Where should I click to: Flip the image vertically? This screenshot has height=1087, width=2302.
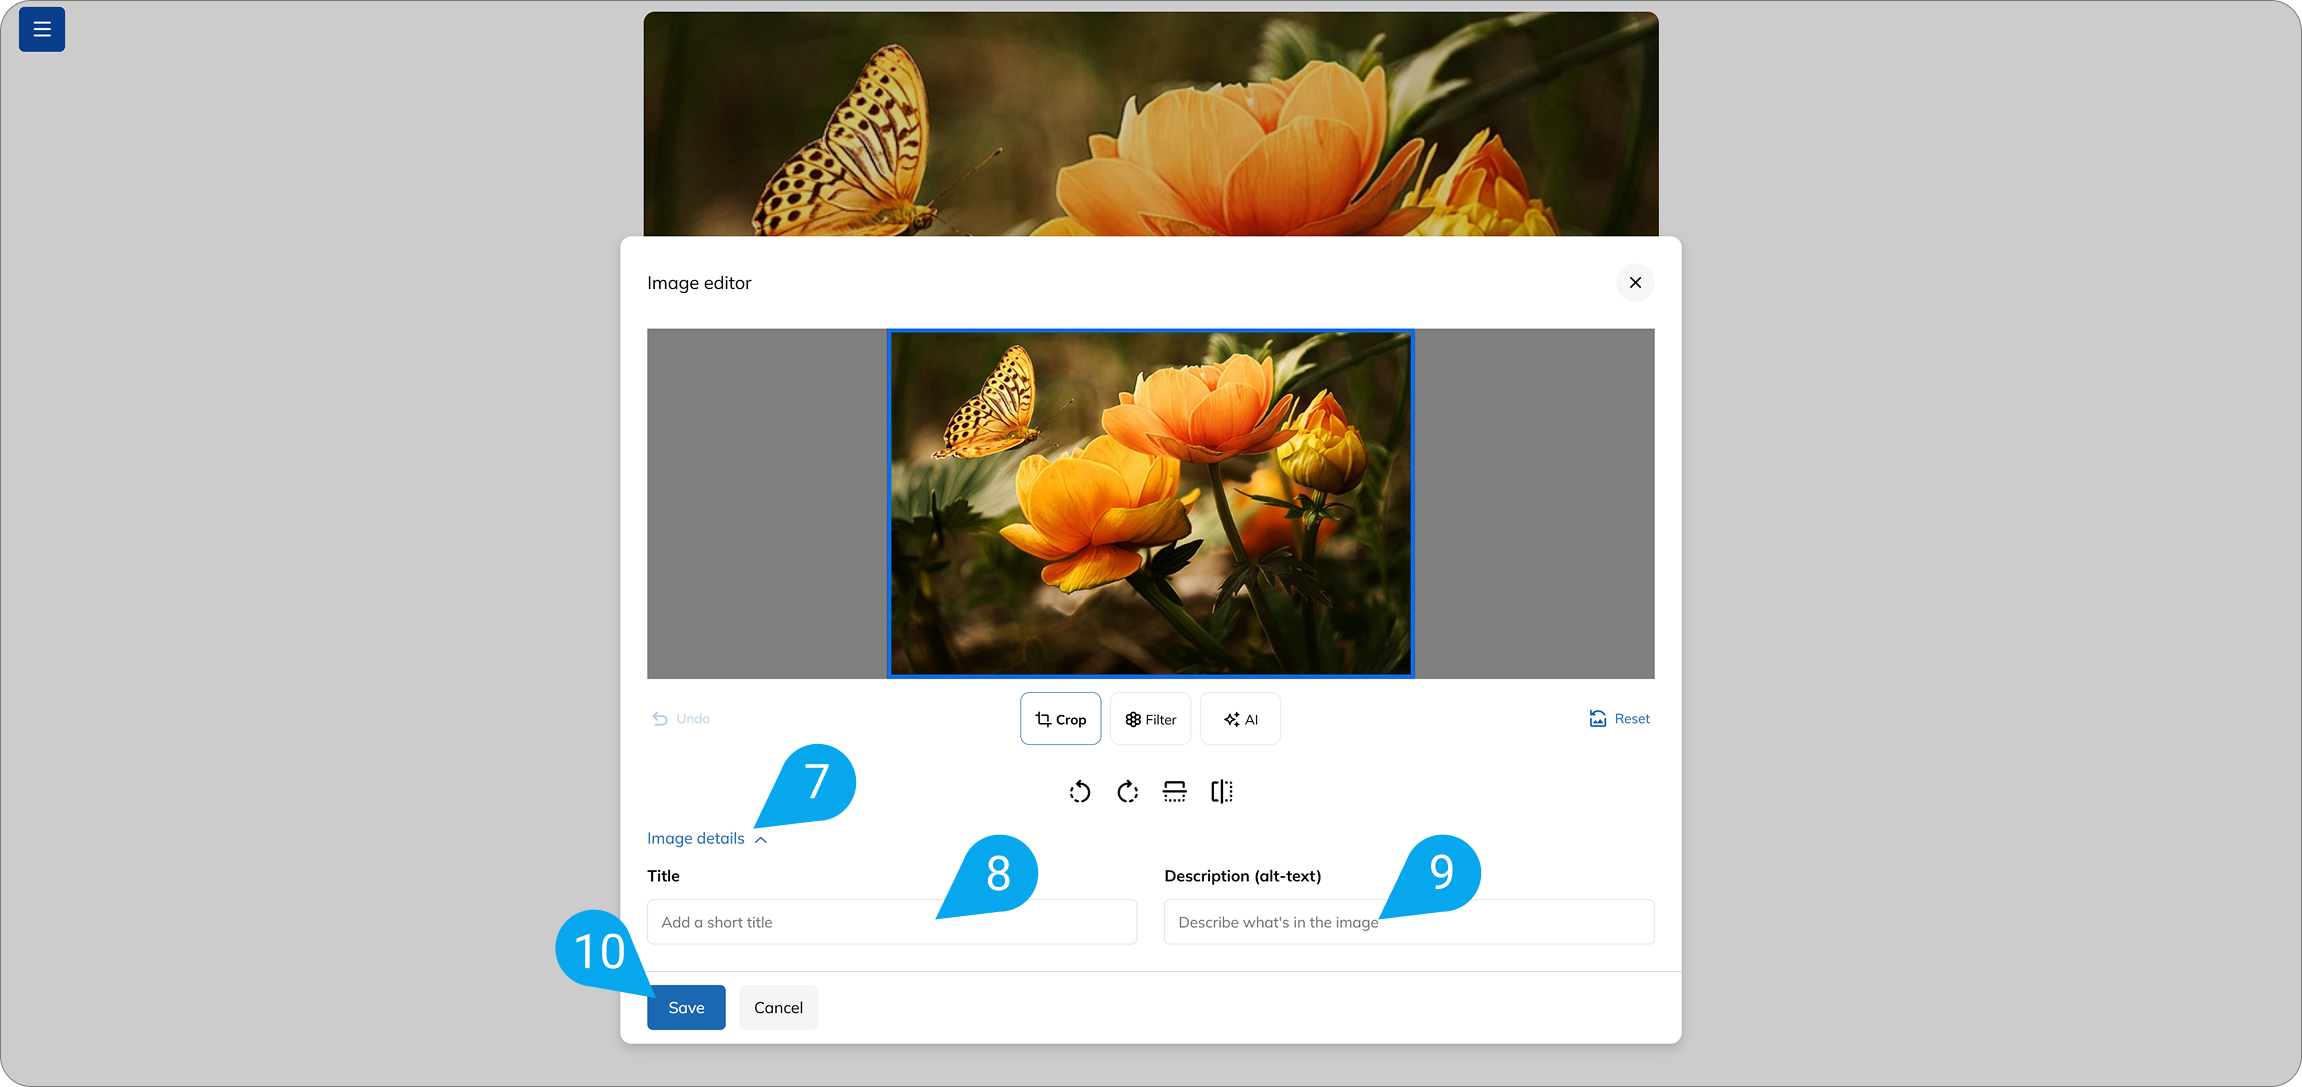tap(1174, 791)
